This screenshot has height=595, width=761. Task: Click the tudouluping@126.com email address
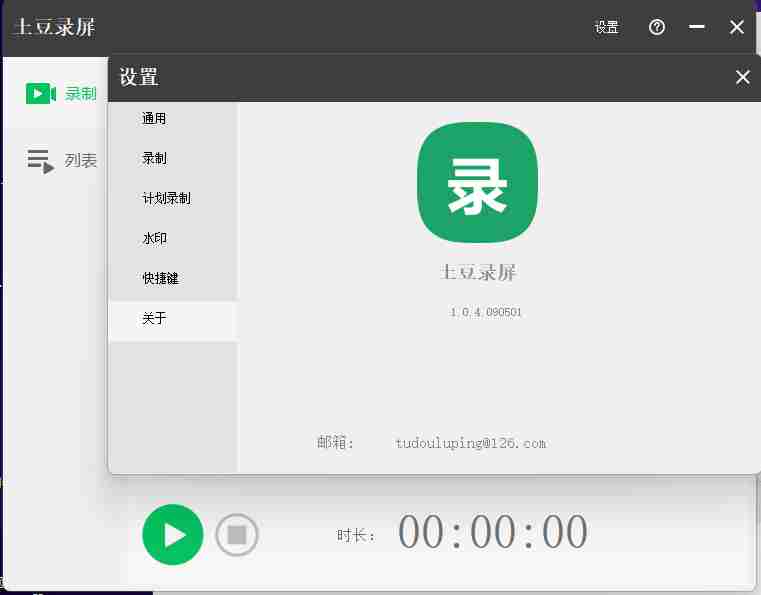click(x=470, y=443)
